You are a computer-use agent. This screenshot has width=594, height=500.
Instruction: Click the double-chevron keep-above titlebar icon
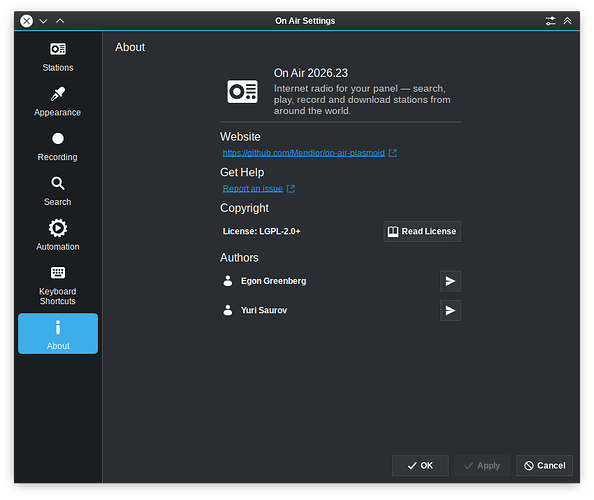coord(567,21)
